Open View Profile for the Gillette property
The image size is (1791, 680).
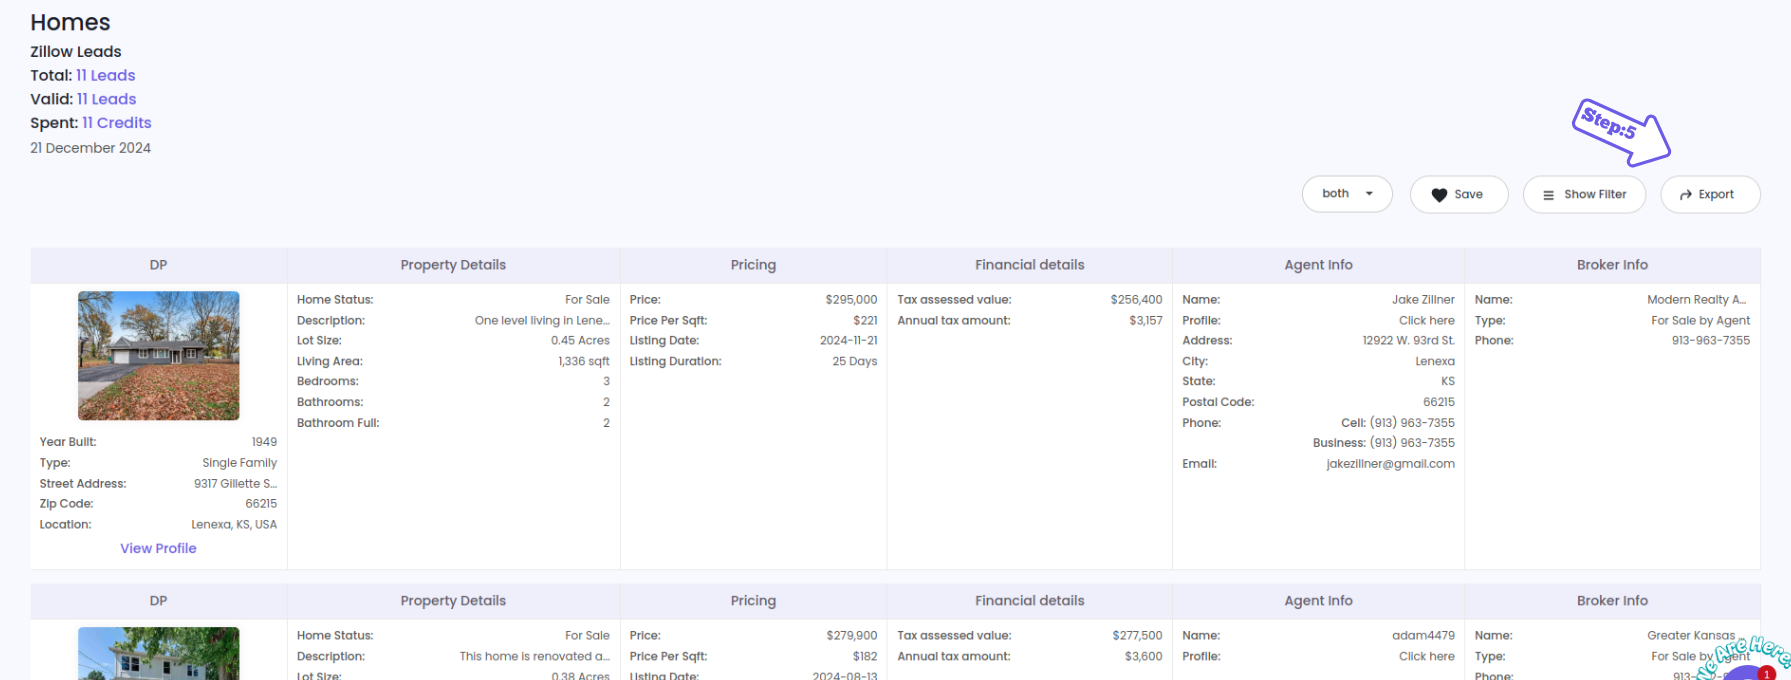click(x=158, y=548)
